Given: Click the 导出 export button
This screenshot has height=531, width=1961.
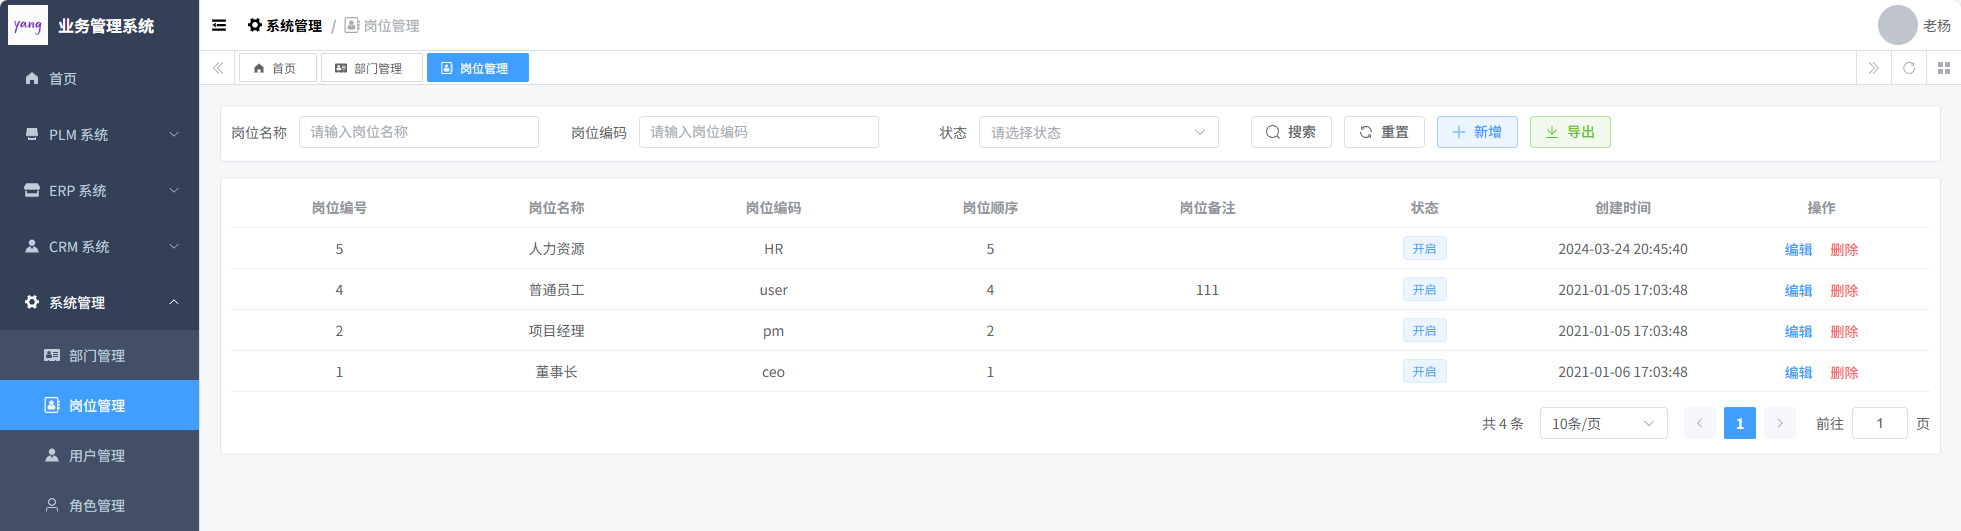Looking at the screenshot, I should pyautogui.click(x=1569, y=132).
